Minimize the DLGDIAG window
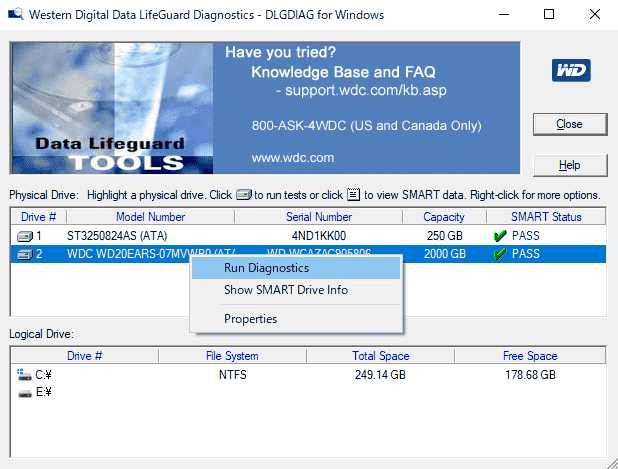This screenshot has height=469, width=618. [x=504, y=15]
